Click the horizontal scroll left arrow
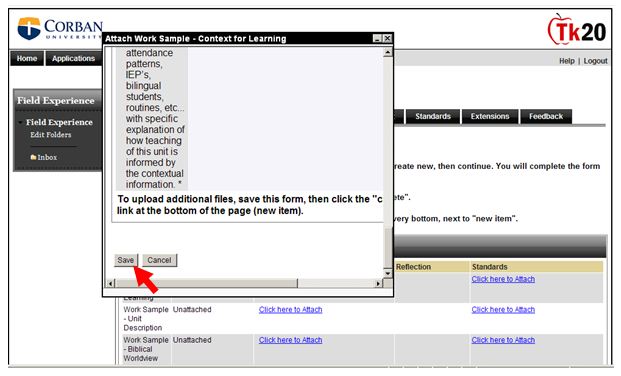Image resolution: width=621 pixels, height=376 pixels. [x=110, y=283]
